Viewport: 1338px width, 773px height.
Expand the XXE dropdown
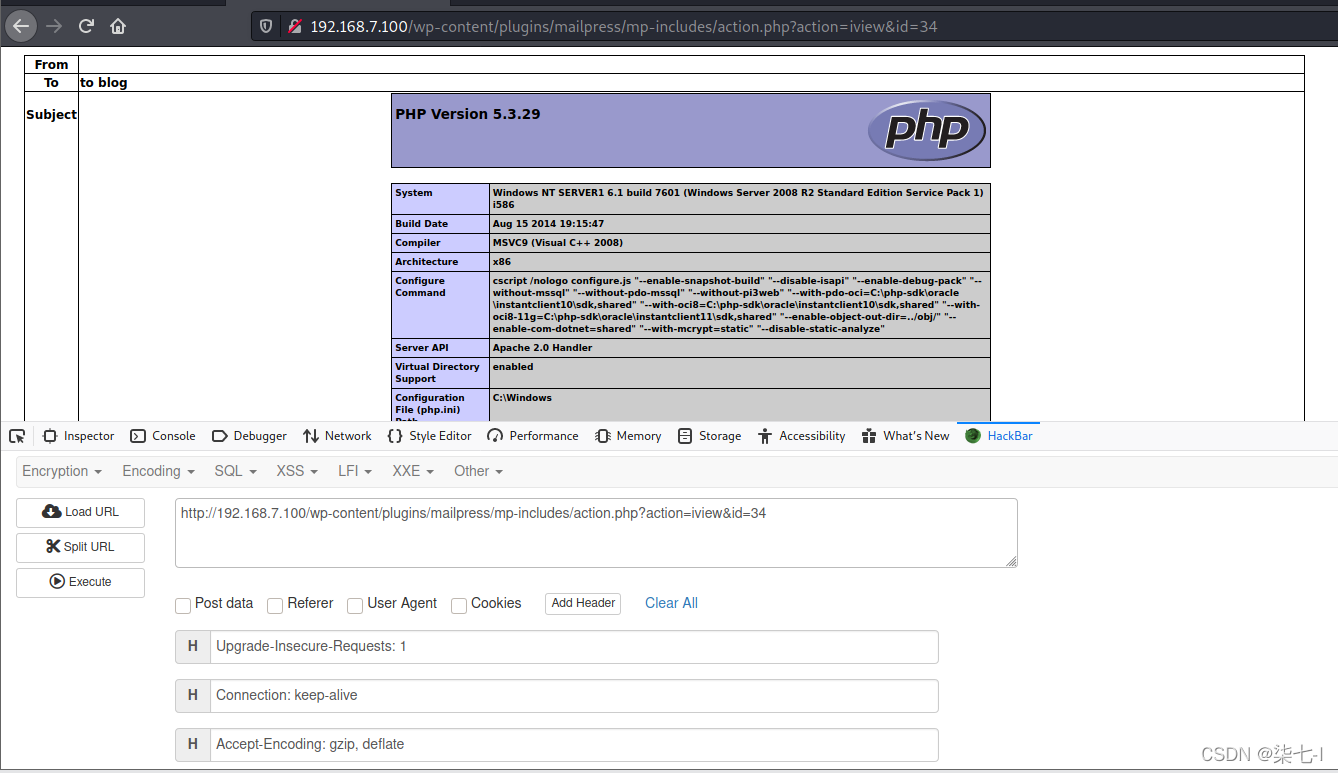[x=413, y=471]
